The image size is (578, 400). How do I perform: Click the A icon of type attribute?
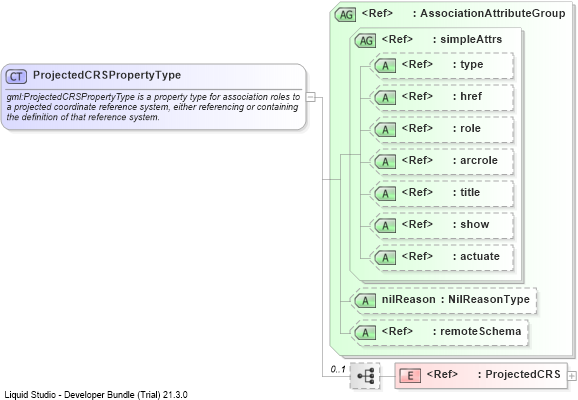pyautogui.click(x=385, y=66)
